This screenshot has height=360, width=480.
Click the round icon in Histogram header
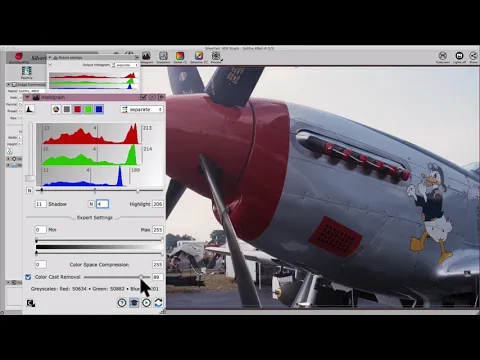coord(152,97)
